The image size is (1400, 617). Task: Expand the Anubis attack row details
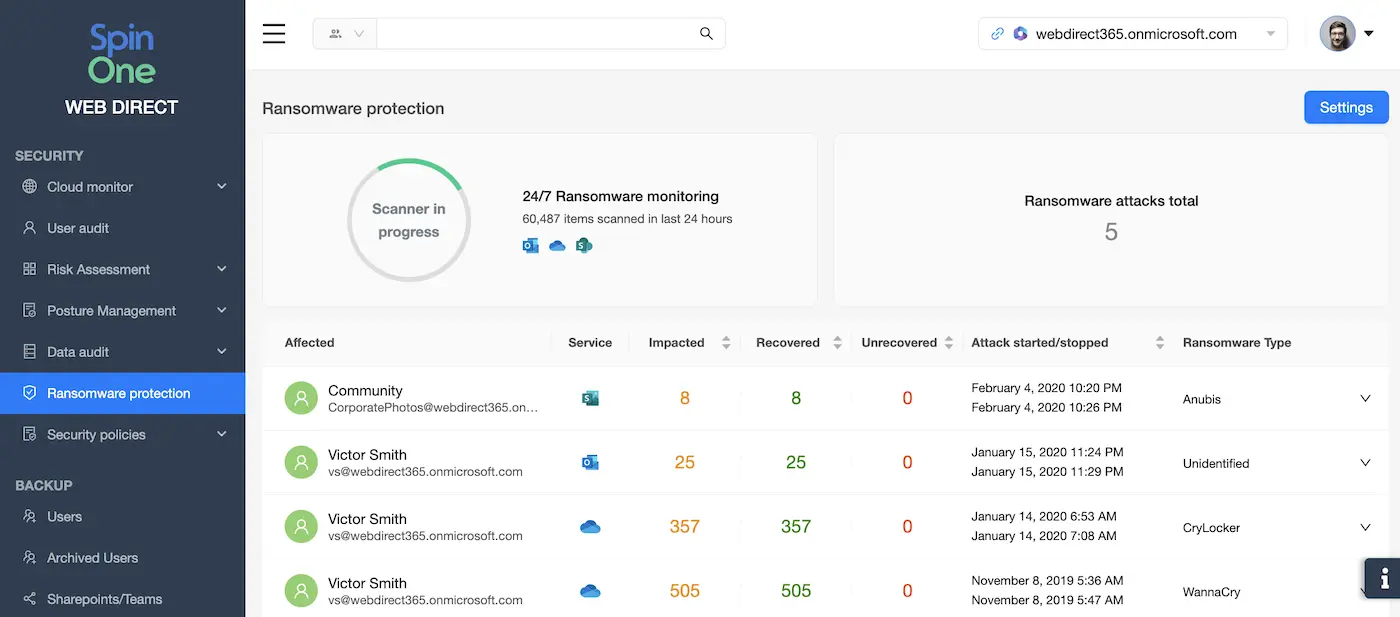[1365, 399]
